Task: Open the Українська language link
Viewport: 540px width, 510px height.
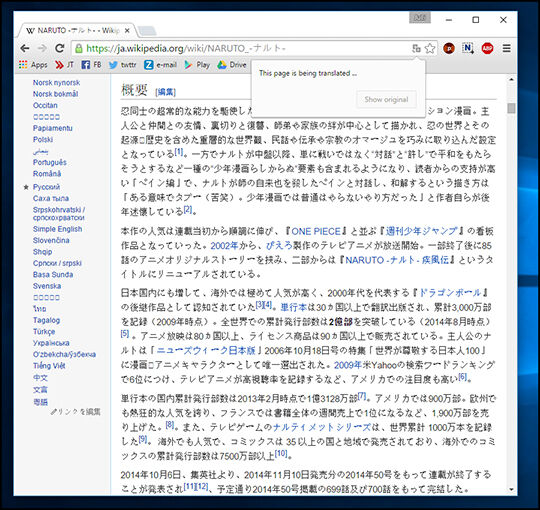Action: (x=51, y=343)
